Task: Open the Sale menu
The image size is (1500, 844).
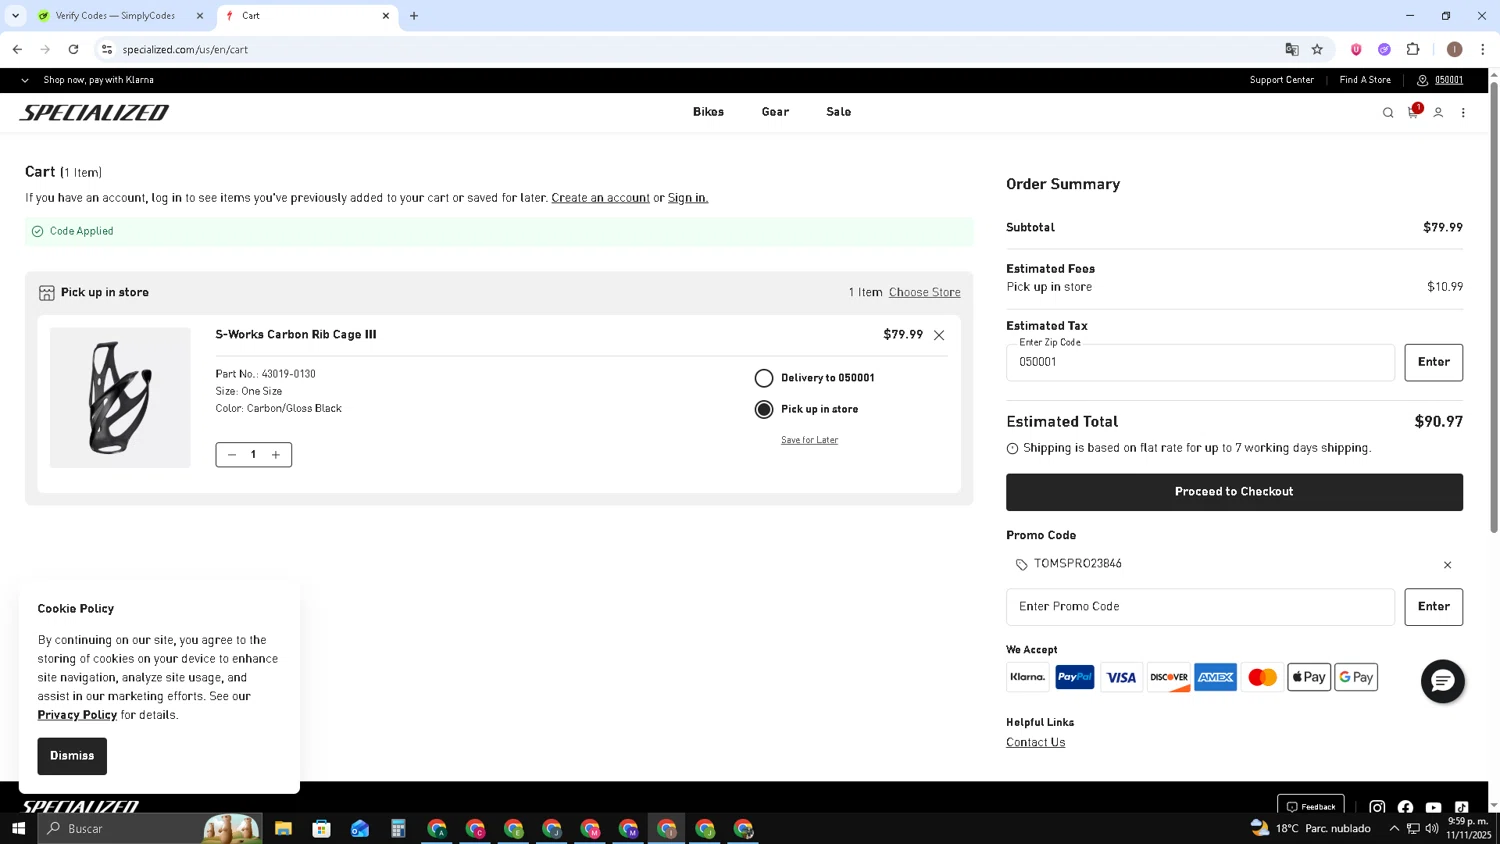Action: 838,112
